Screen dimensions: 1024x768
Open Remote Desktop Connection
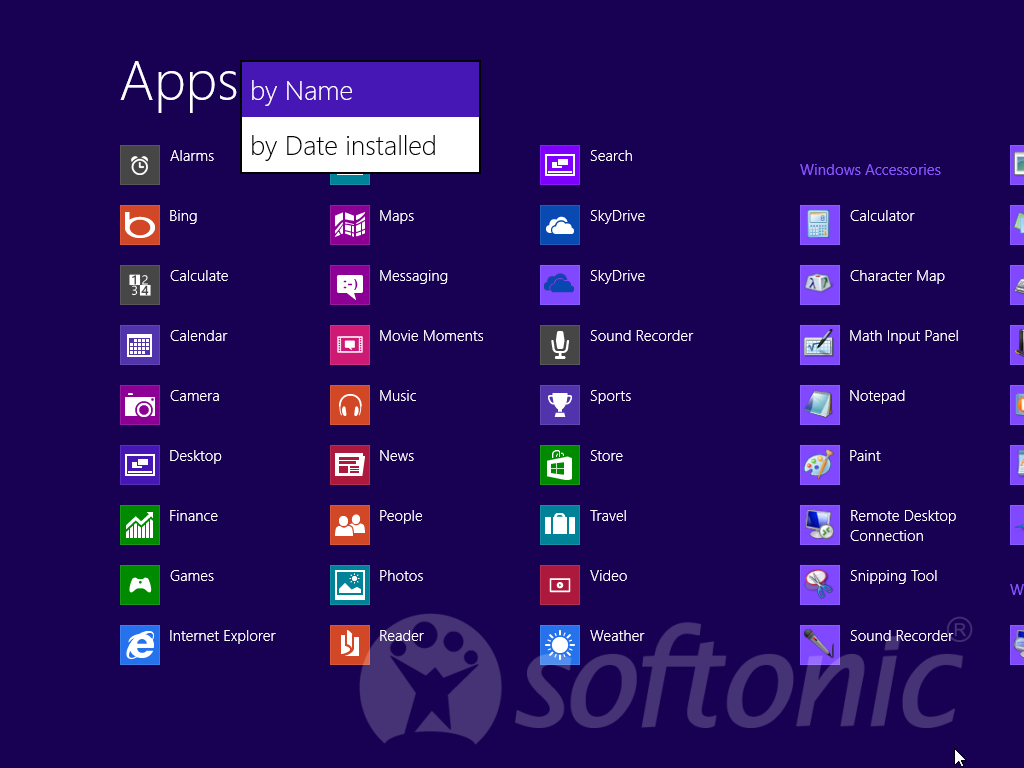click(x=820, y=525)
